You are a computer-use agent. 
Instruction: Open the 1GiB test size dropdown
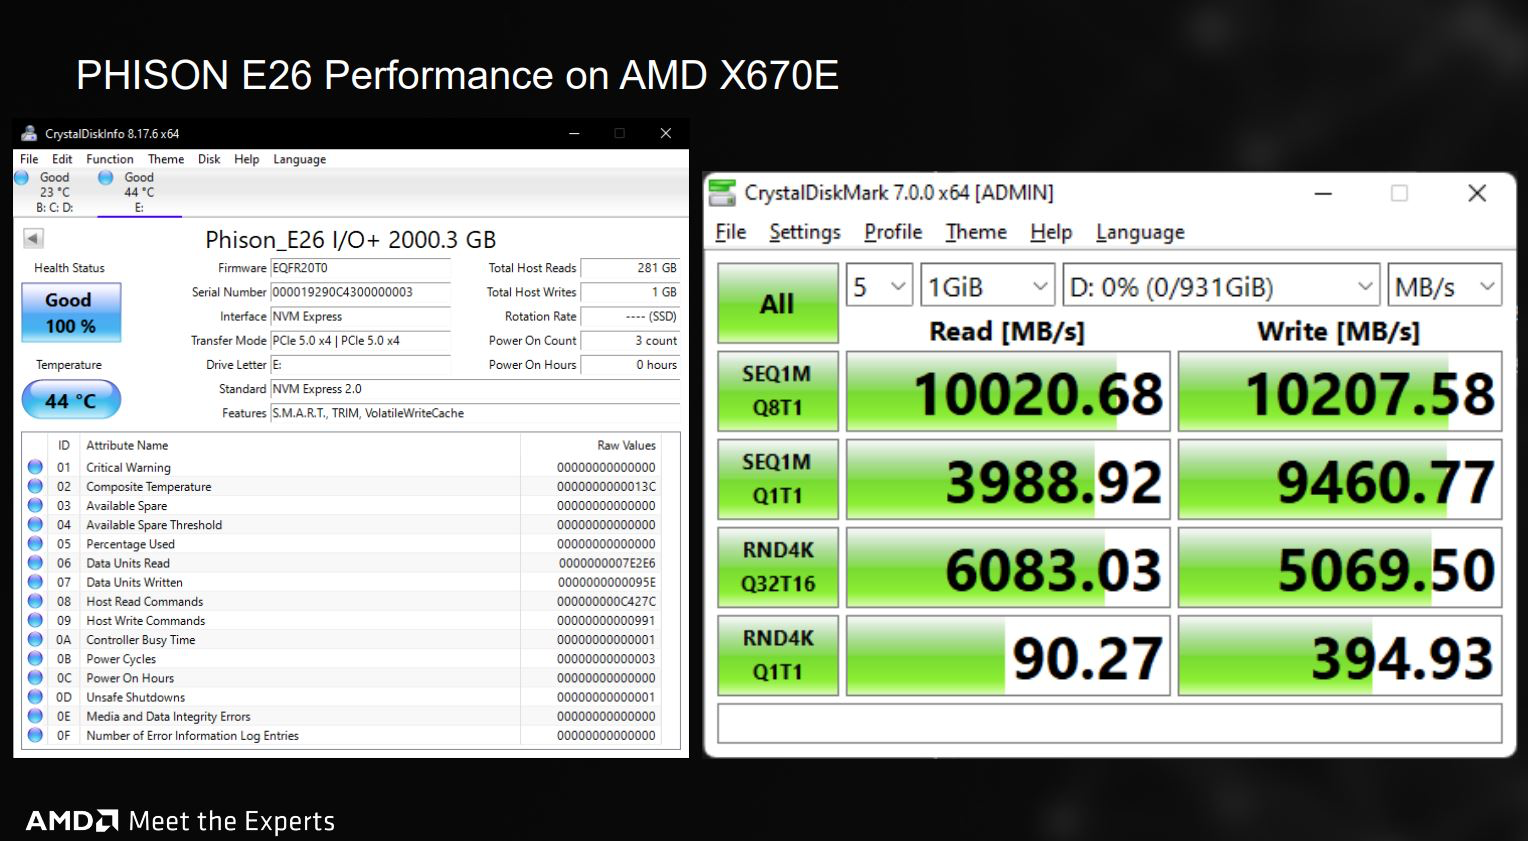coord(988,288)
